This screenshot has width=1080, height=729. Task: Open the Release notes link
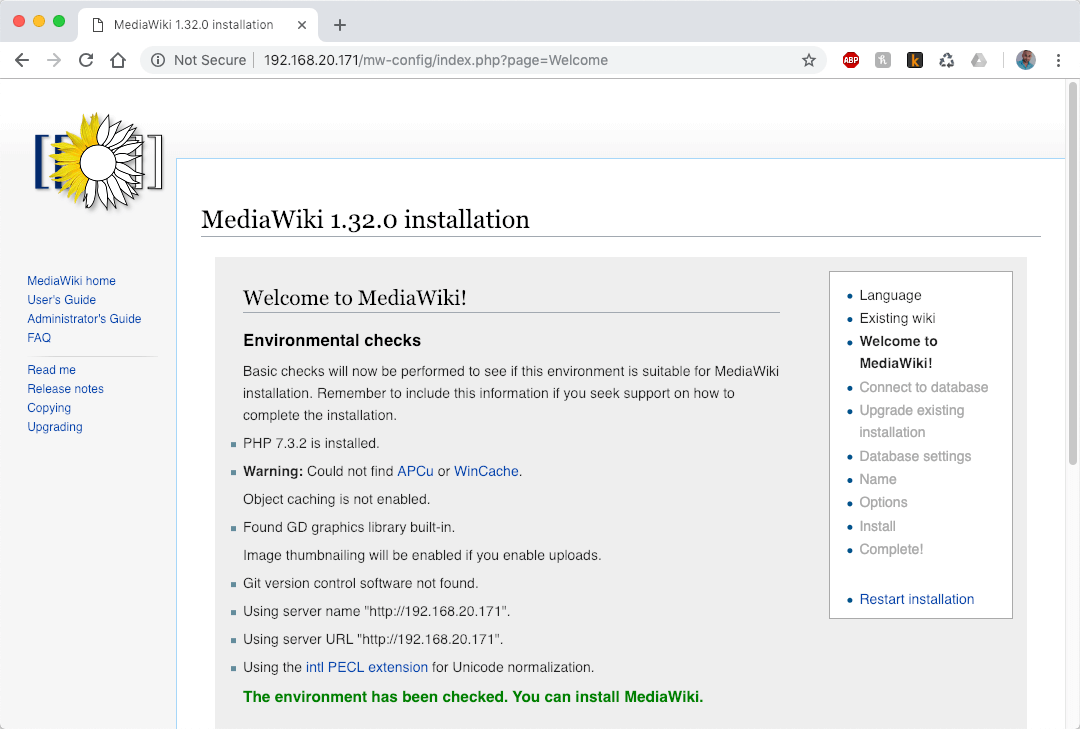(65, 389)
